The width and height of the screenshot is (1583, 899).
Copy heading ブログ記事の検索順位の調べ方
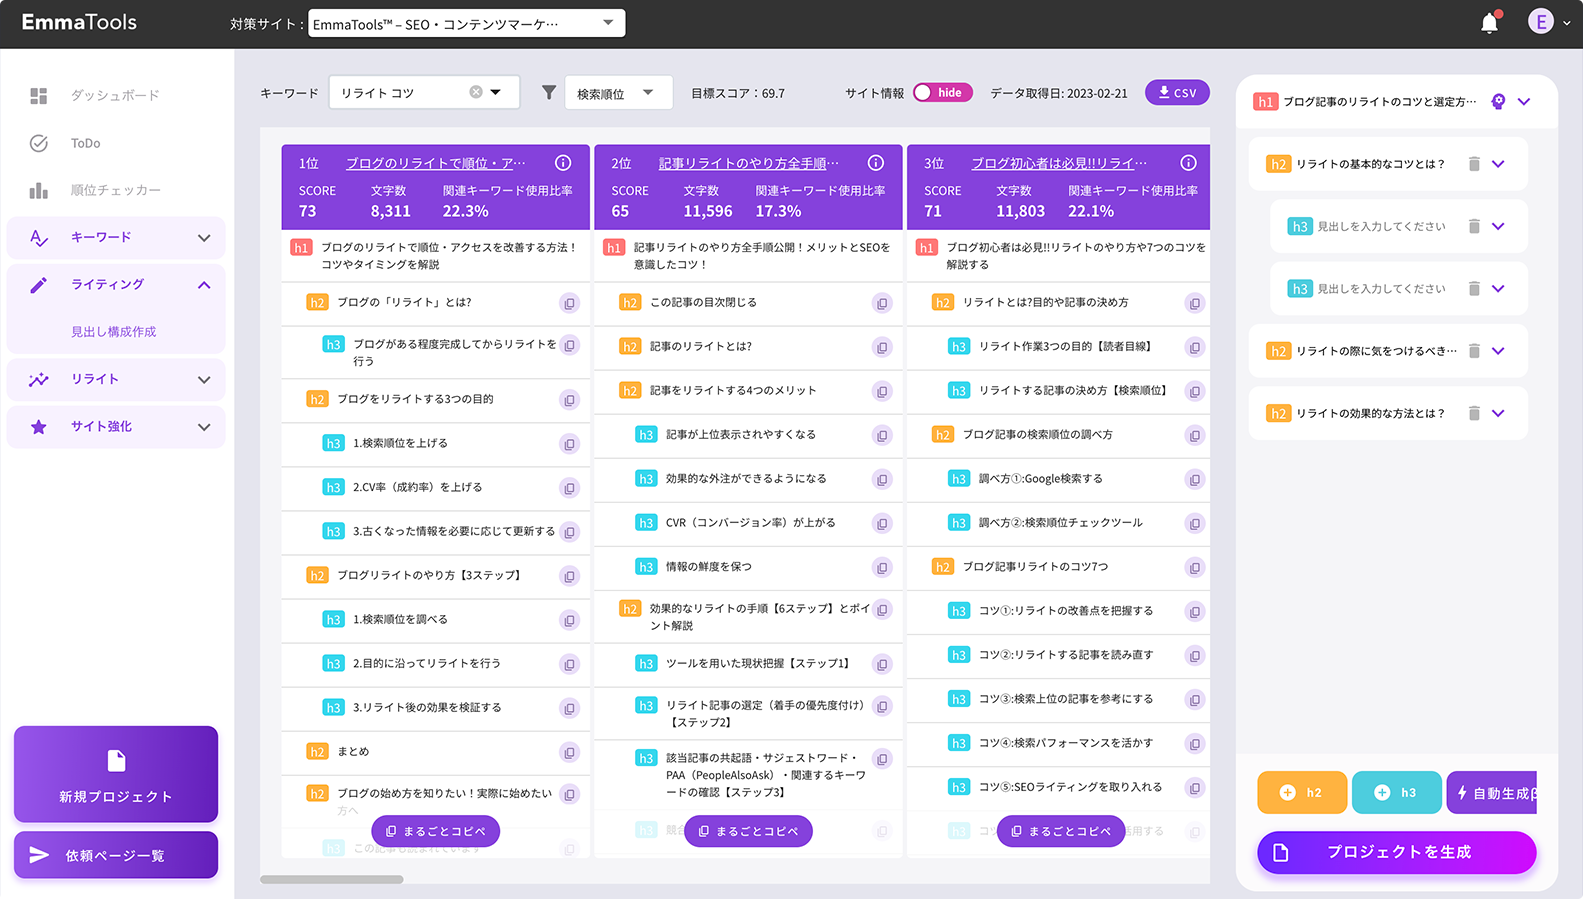point(1194,435)
